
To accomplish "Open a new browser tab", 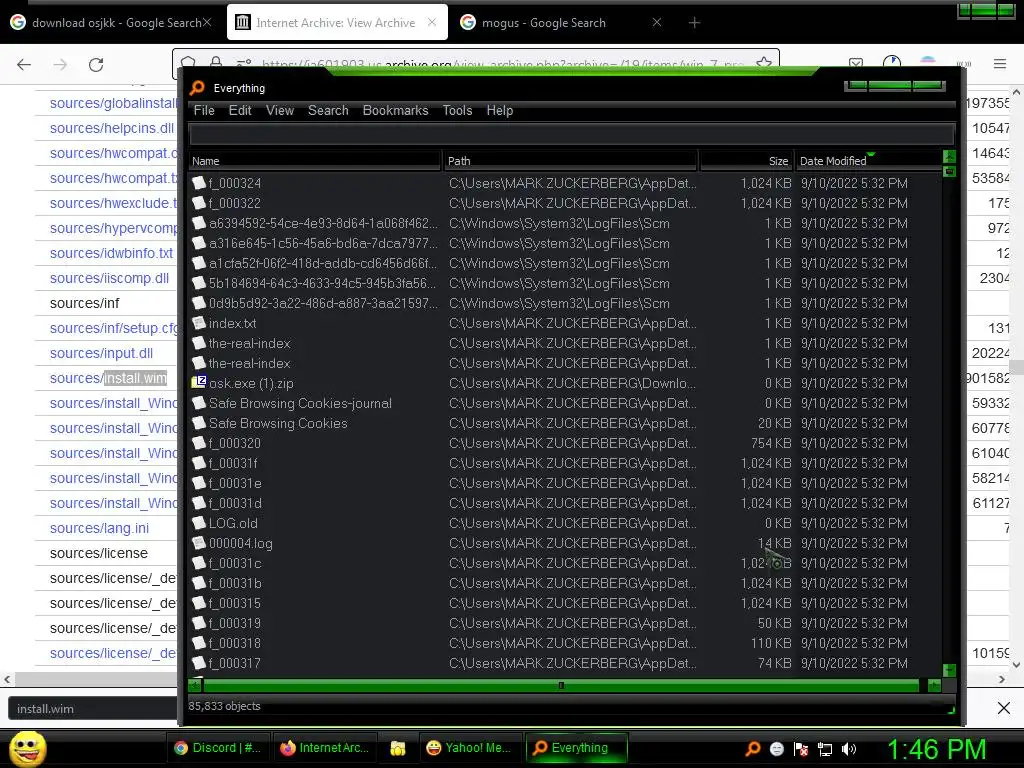I will (x=694, y=23).
